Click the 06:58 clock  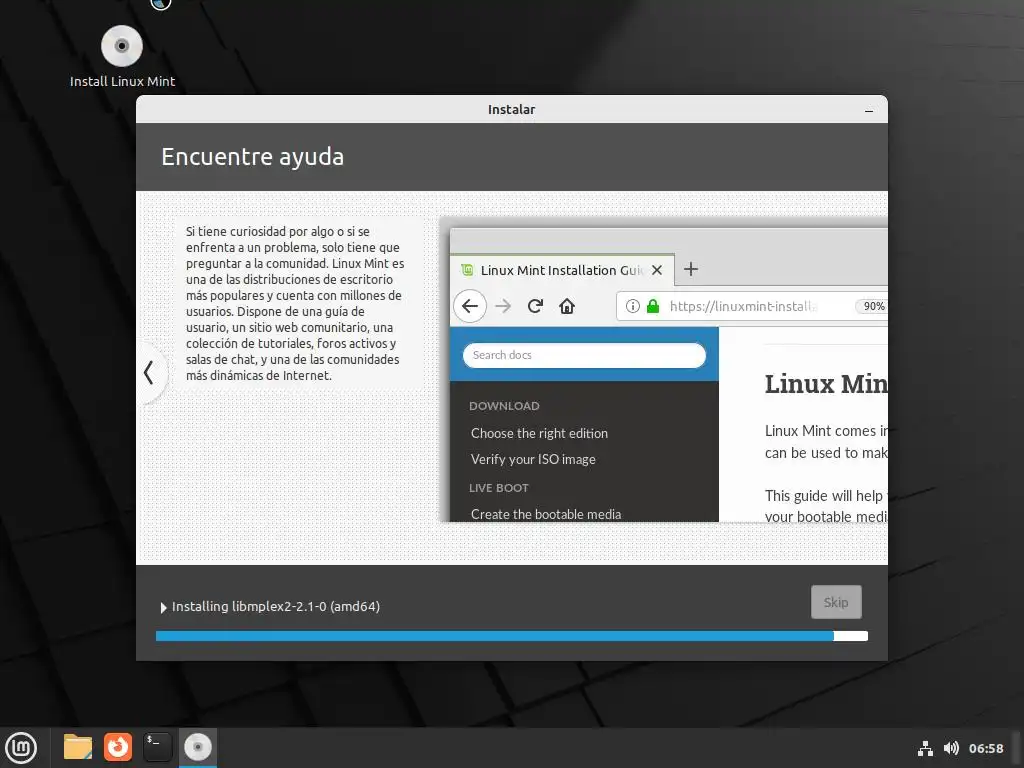pos(985,748)
